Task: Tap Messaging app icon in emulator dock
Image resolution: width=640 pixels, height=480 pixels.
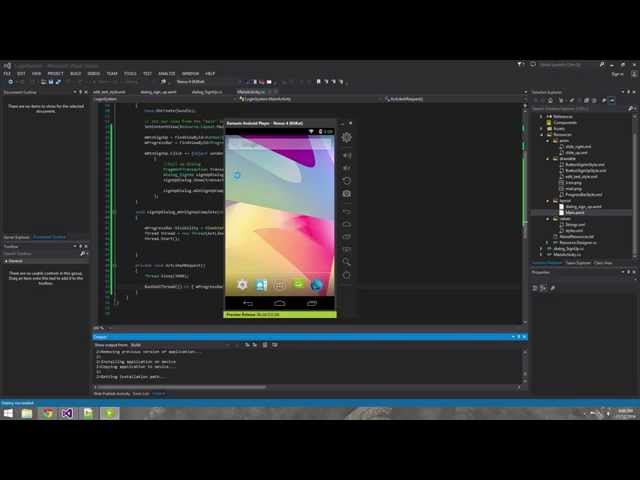Action: (x=298, y=284)
